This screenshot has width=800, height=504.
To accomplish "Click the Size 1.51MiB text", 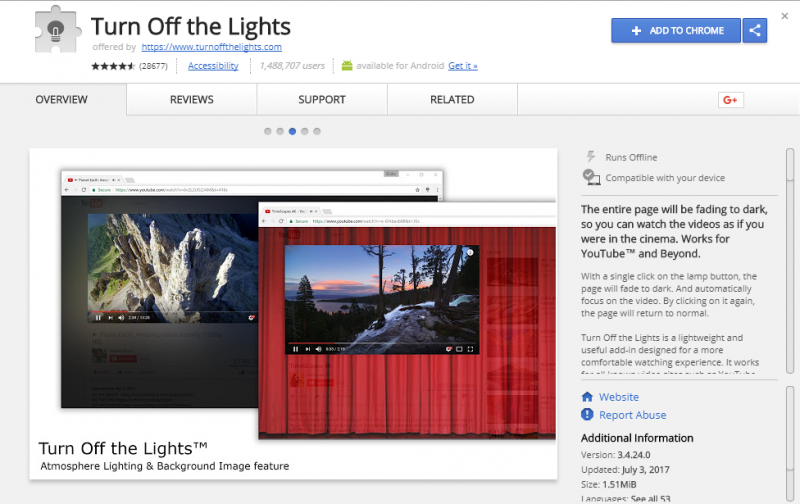I will [x=609, y=485].
